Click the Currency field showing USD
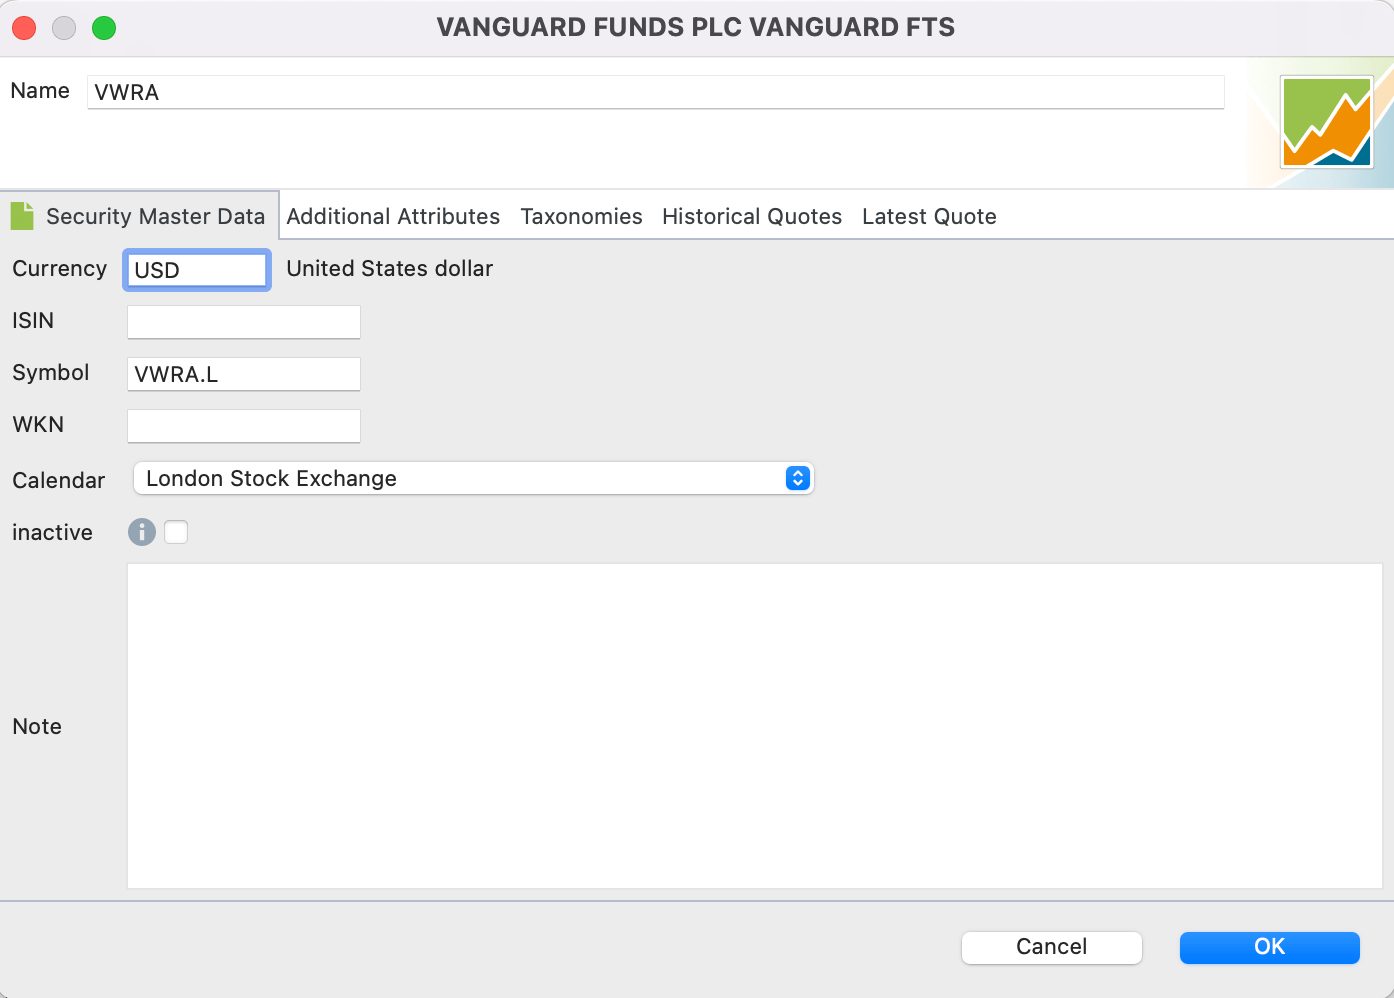This screenshot has width=1394, height=998. pyautogui.click(x=197, y=270)
